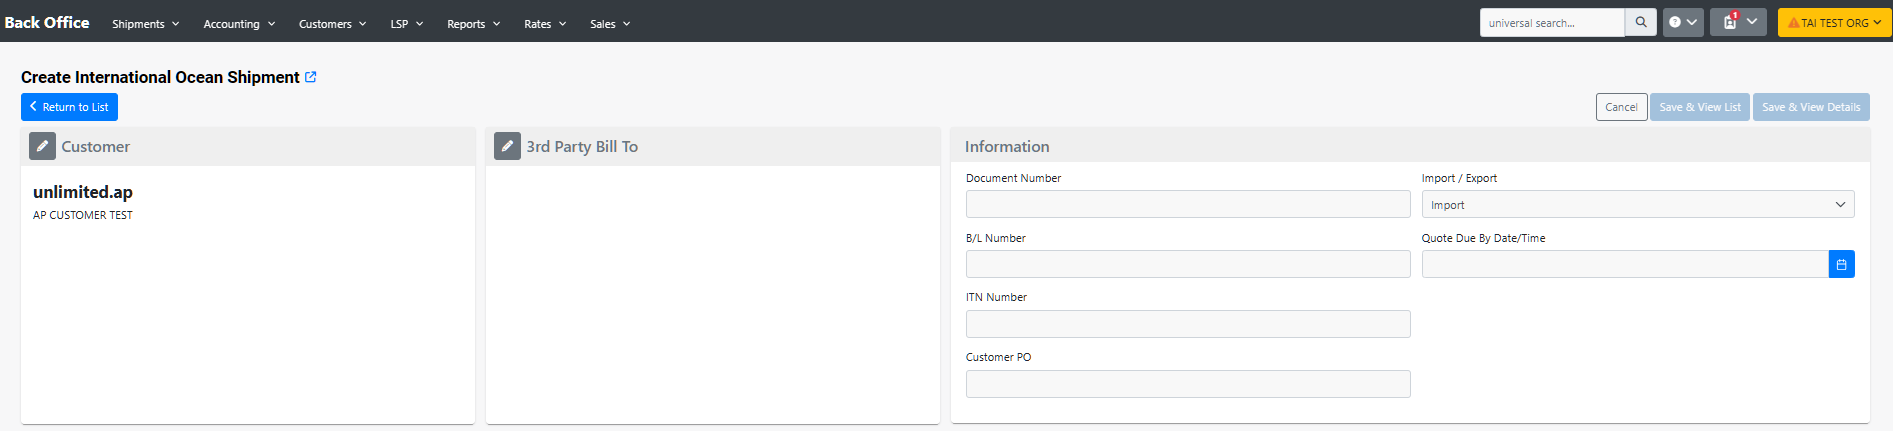The height and width of the screenshot is (431, 1893).
Task: Click the Cancel button
Action: (x=1621, y=107)
